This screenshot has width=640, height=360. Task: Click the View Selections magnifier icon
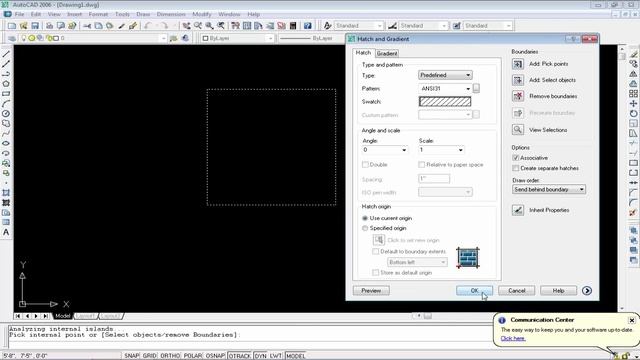(x=518, y=129)
